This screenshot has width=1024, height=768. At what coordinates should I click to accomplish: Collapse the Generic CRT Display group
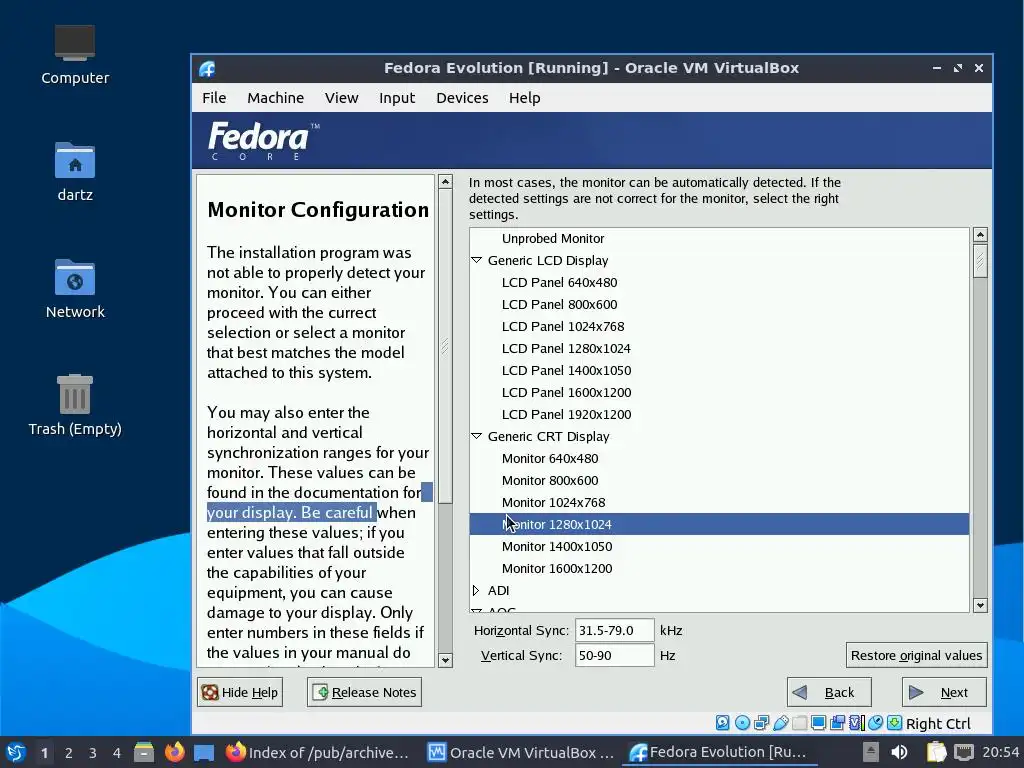(x=476, y=436)
